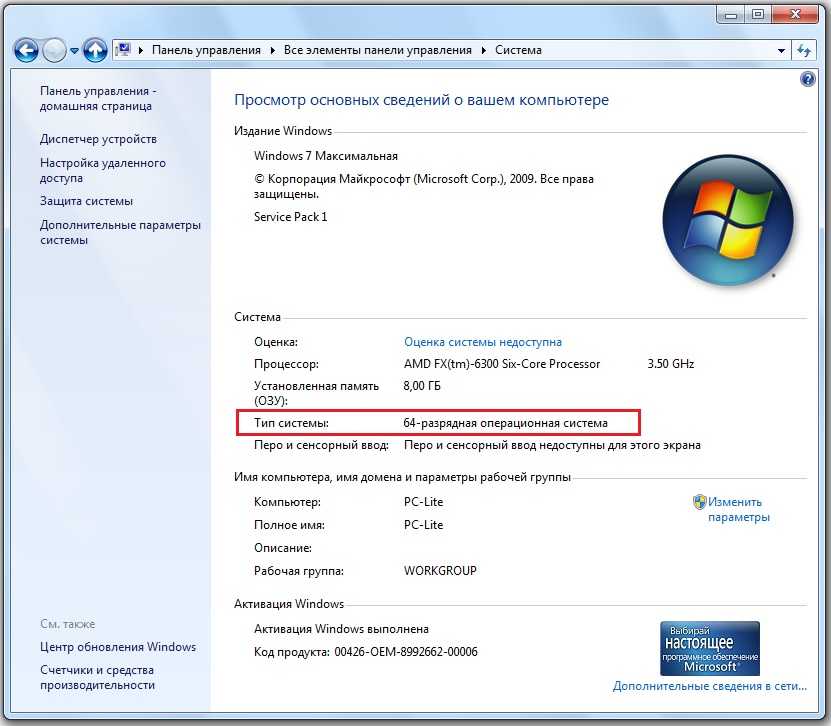This screenshot has width=831, height=726.
Task: Click the computer icon in the address bar
Action: (x=124, y=50)
